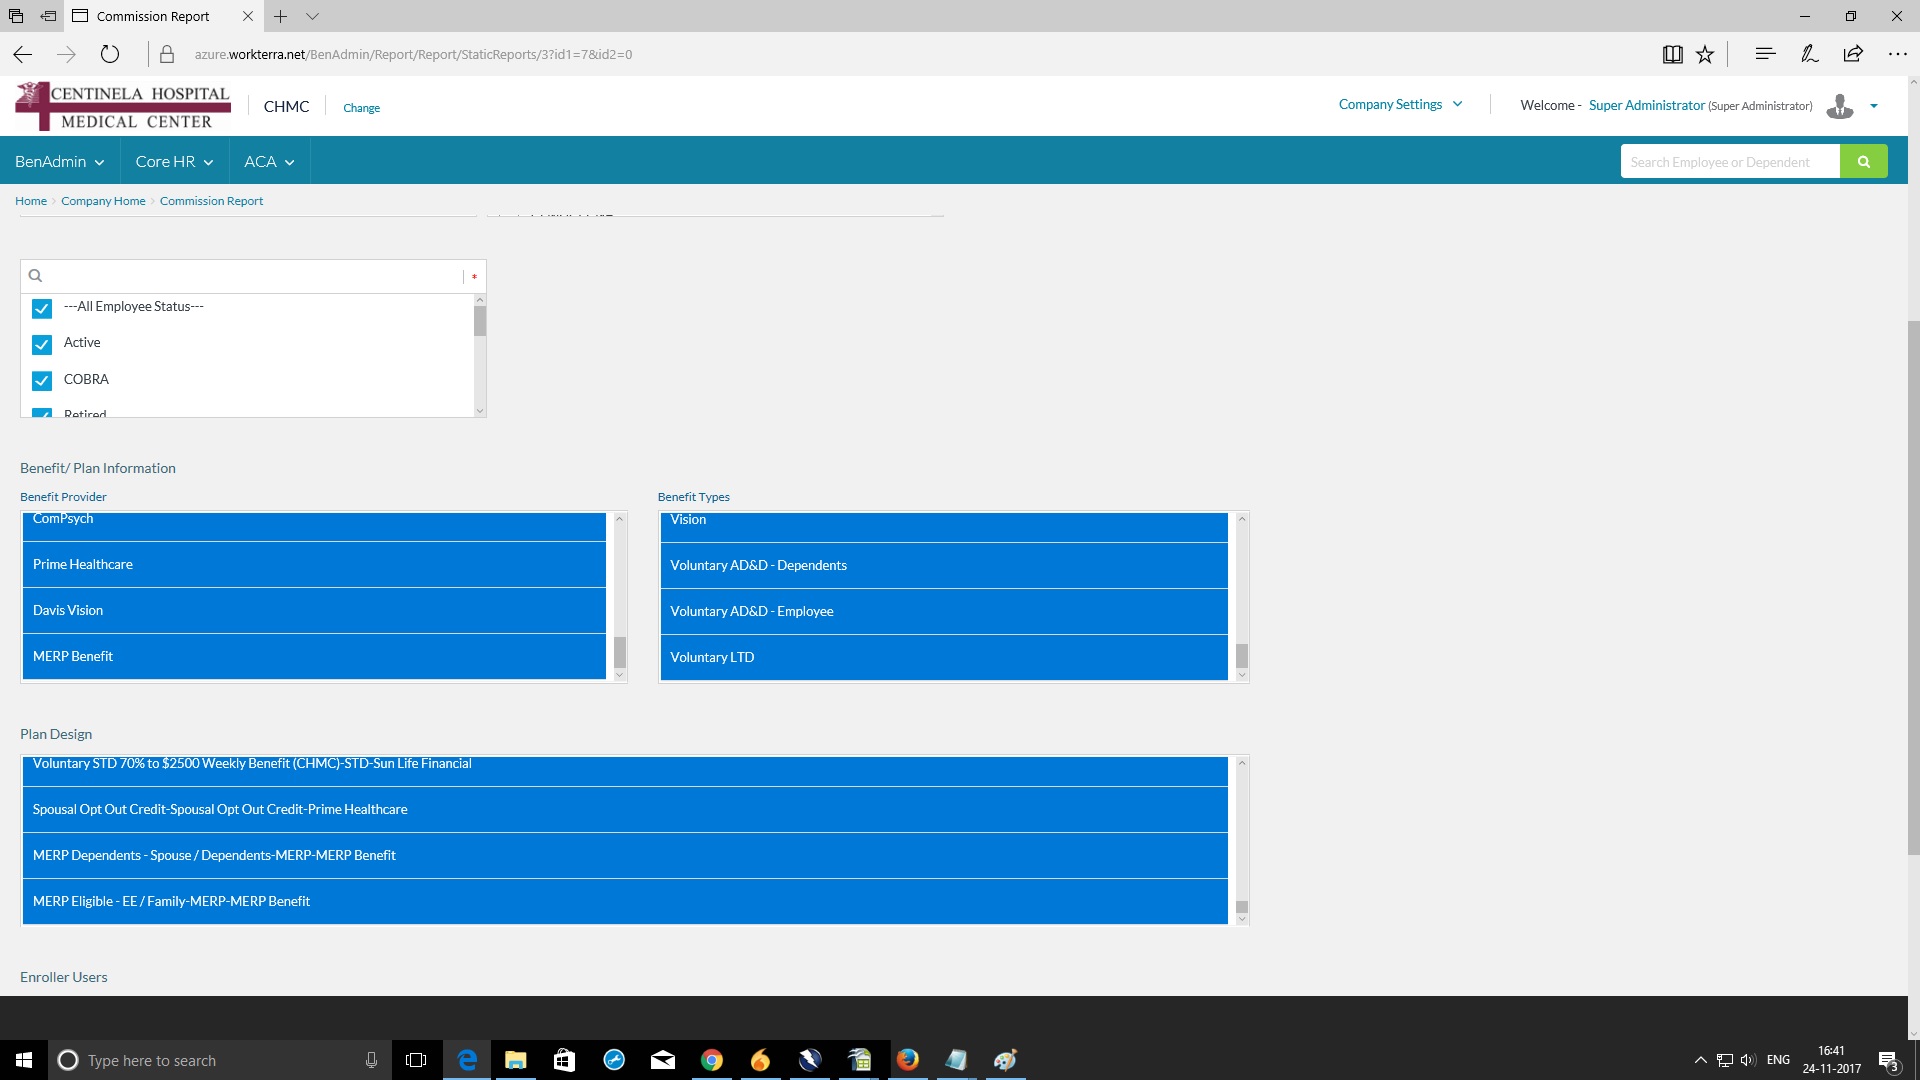Add page to favorites star icon
Image resolution: width=1920 pixels, height=1080 pixels.
[x=1705, y=54]
